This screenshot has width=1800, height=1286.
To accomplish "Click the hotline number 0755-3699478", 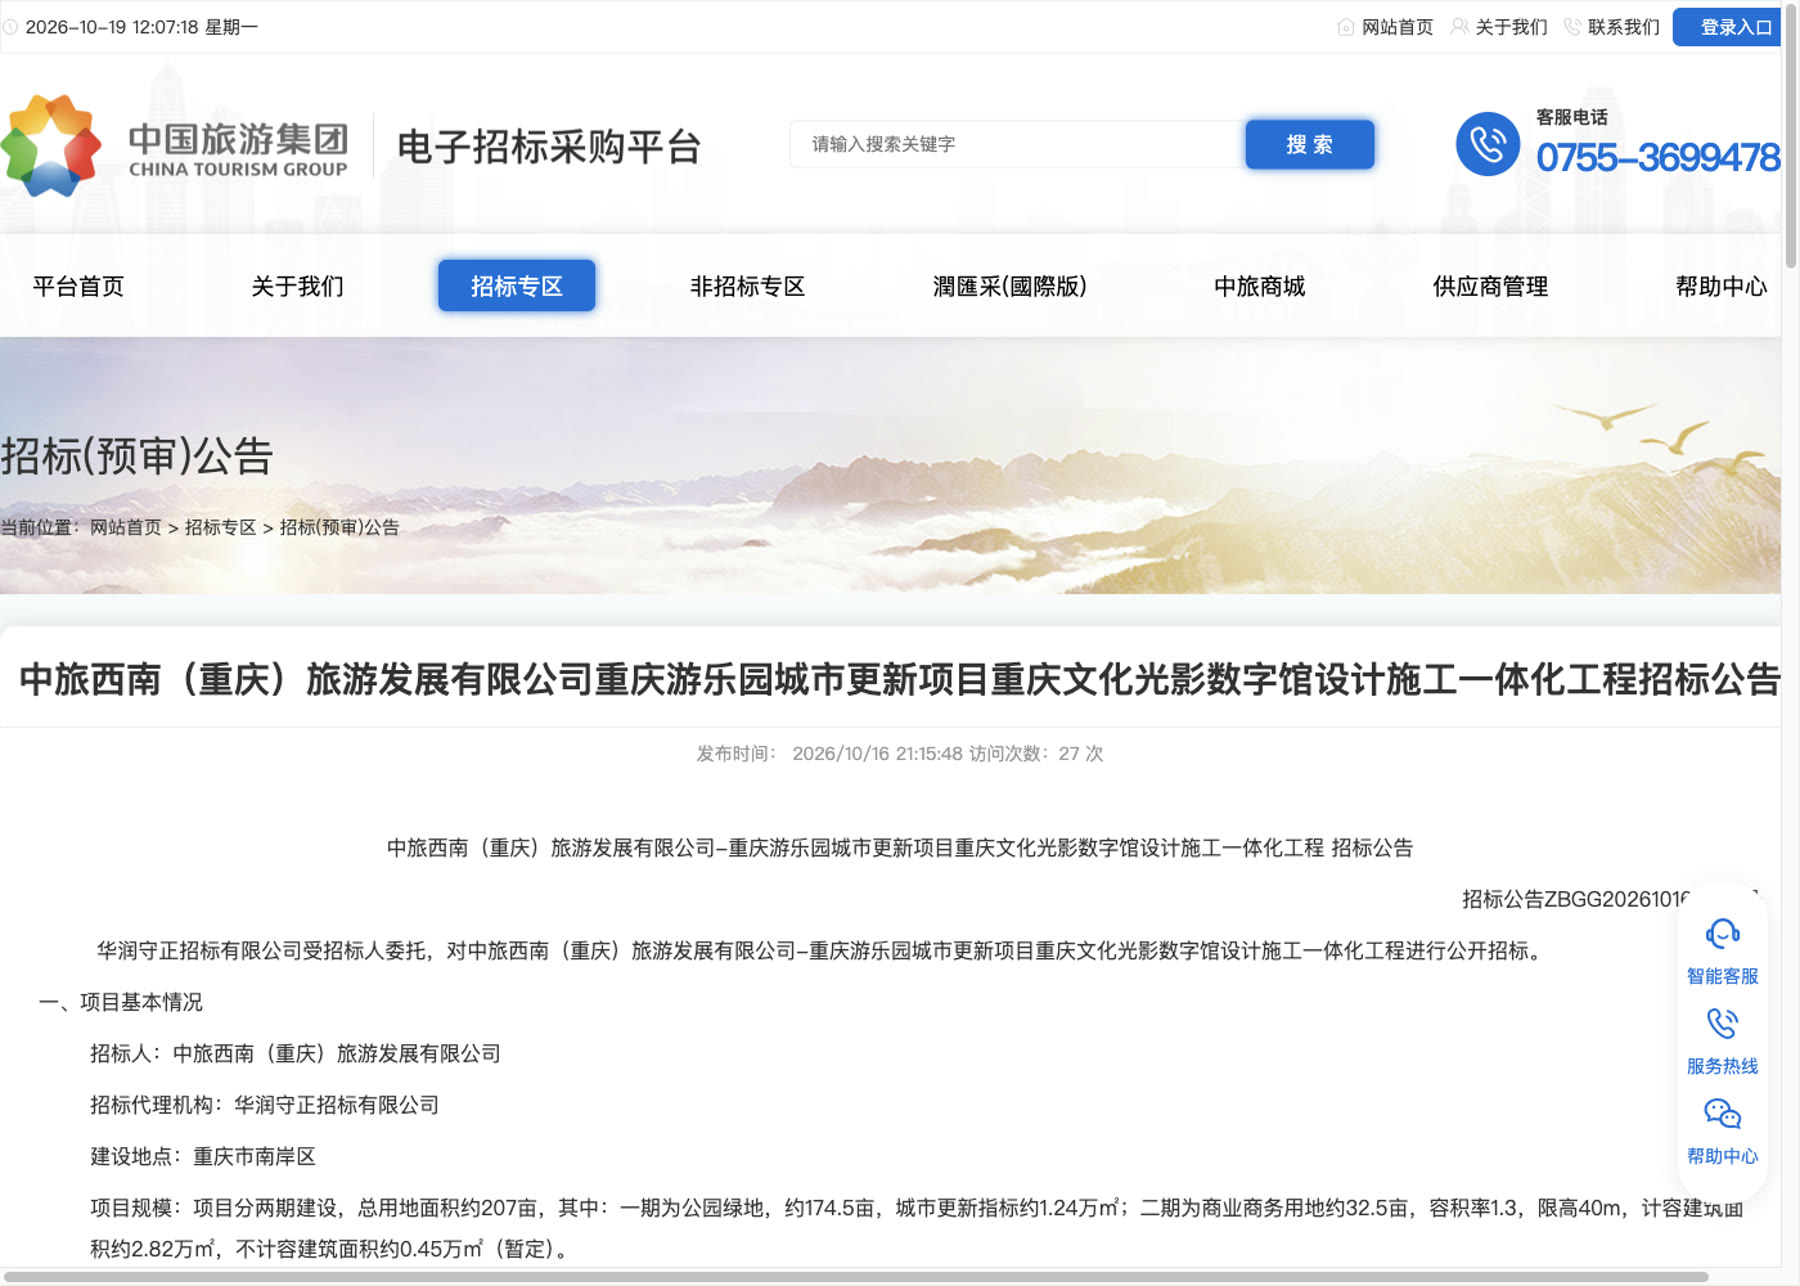I will pyautogui.click(x=1658, y=157).
